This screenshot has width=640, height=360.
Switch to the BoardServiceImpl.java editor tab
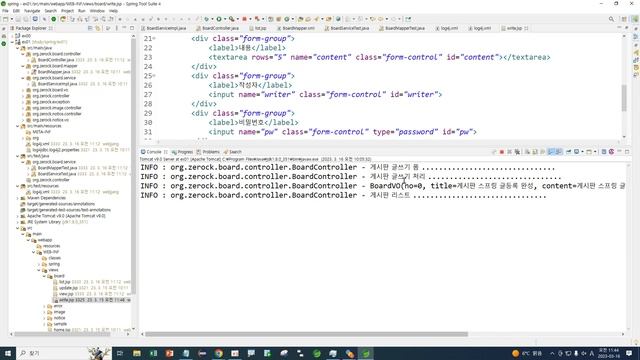tap(163, 28)
